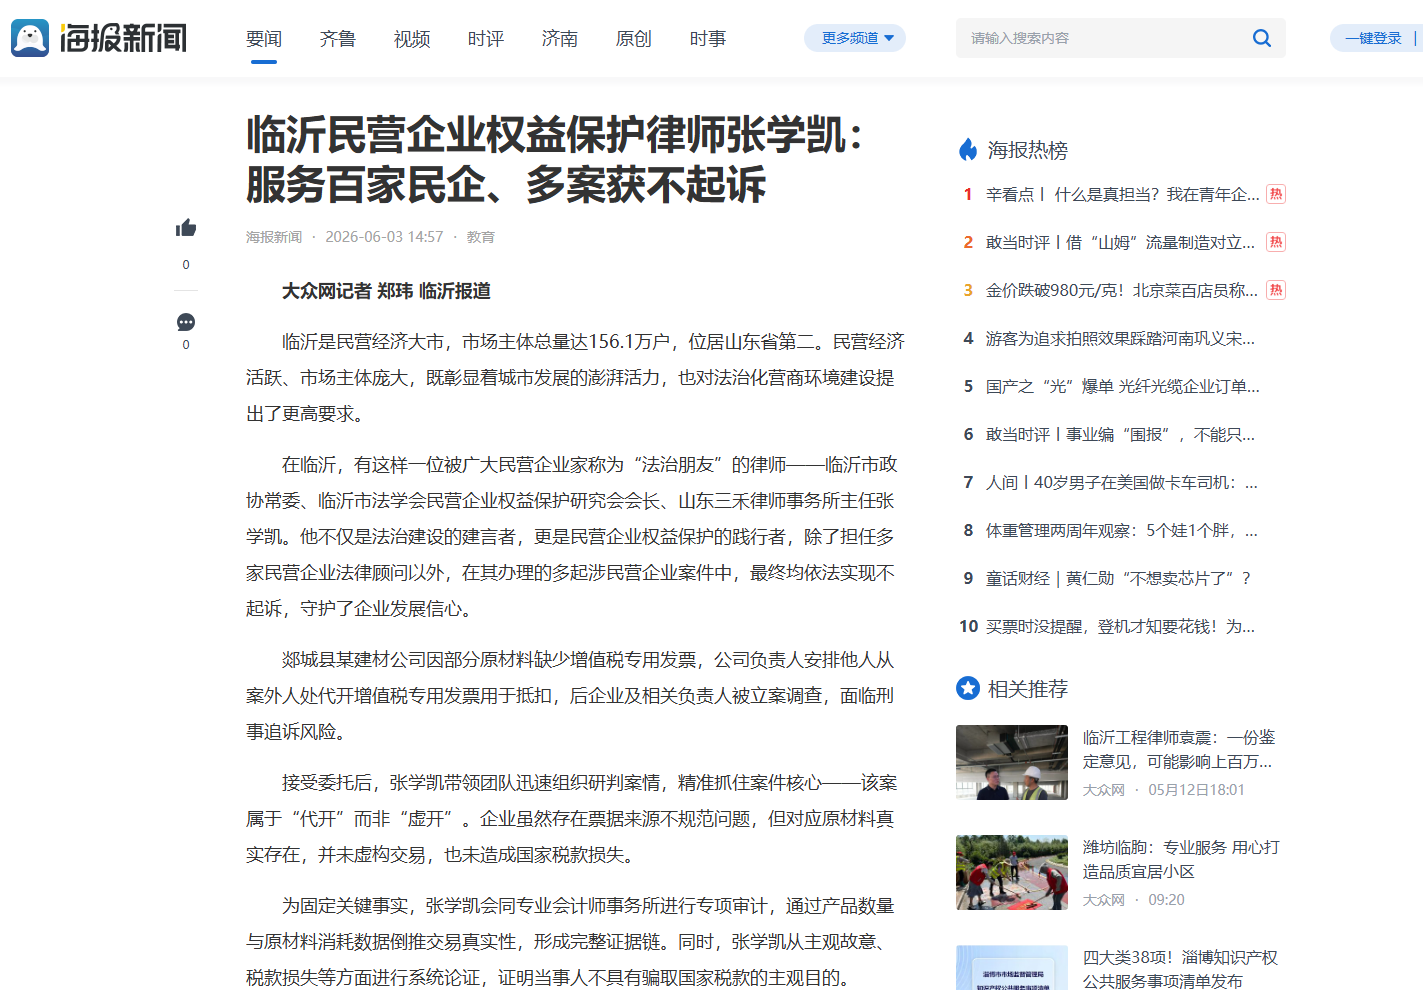Open hot item 金价跌破980元/克
Viewport: 1423px width, 990px height.
(1122, 291)
